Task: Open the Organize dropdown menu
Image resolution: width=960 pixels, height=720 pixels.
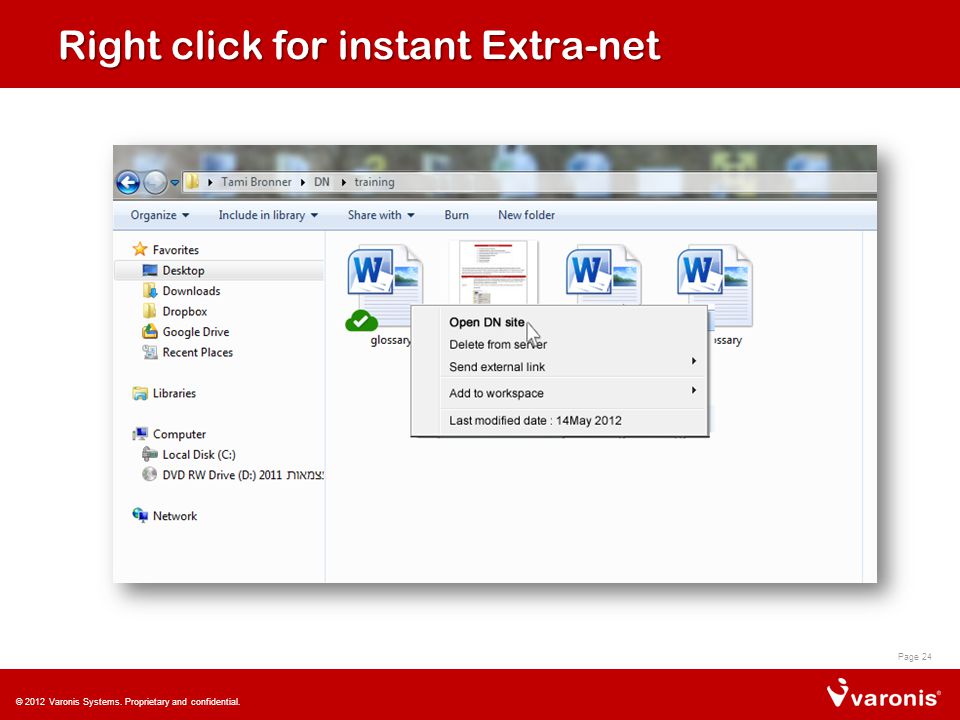Action: tap(160, 215)
